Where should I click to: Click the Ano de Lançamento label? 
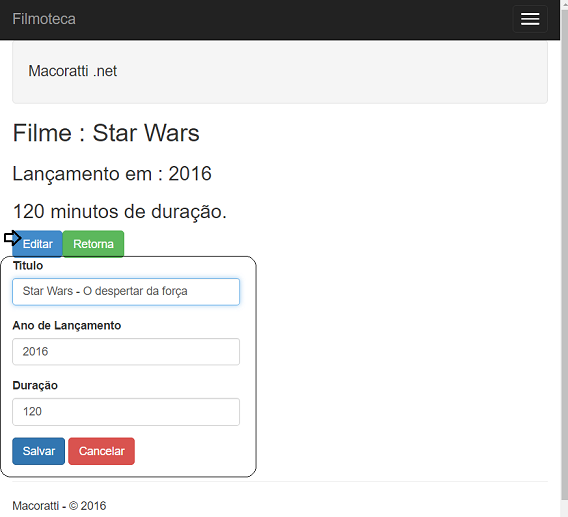pos(67,325)
